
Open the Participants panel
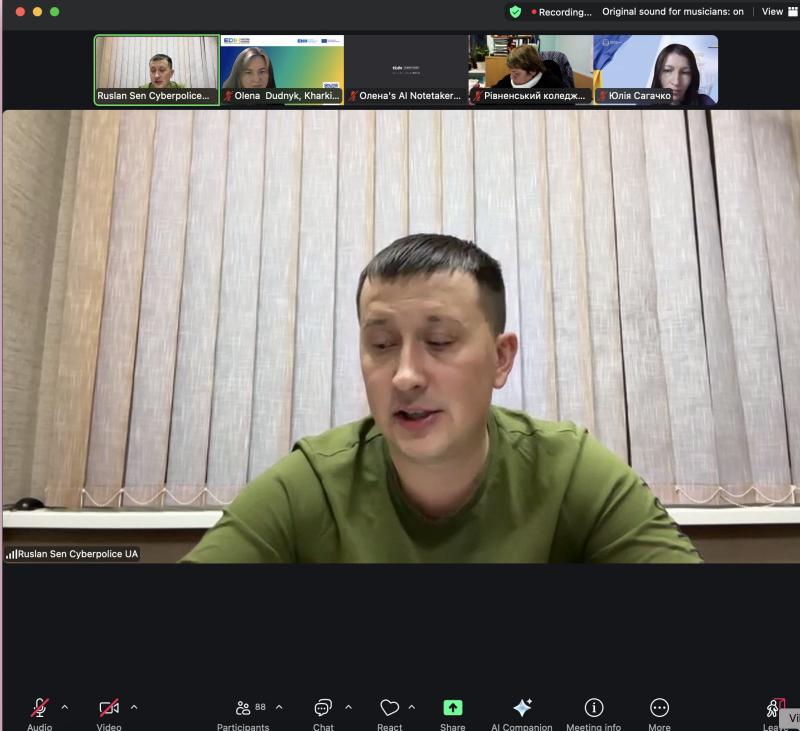pos(243,708)
